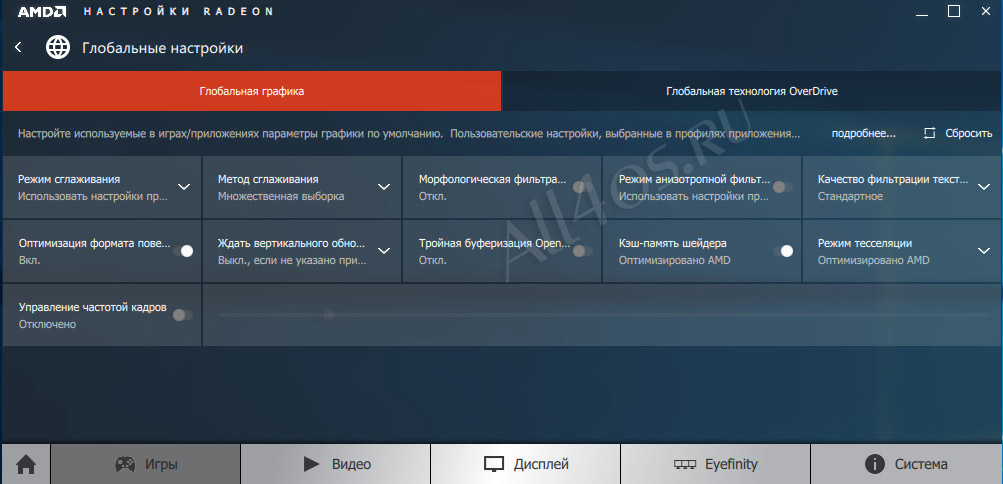
Task: Open the Home icon in bottom bar
Action: click(26, 465)
